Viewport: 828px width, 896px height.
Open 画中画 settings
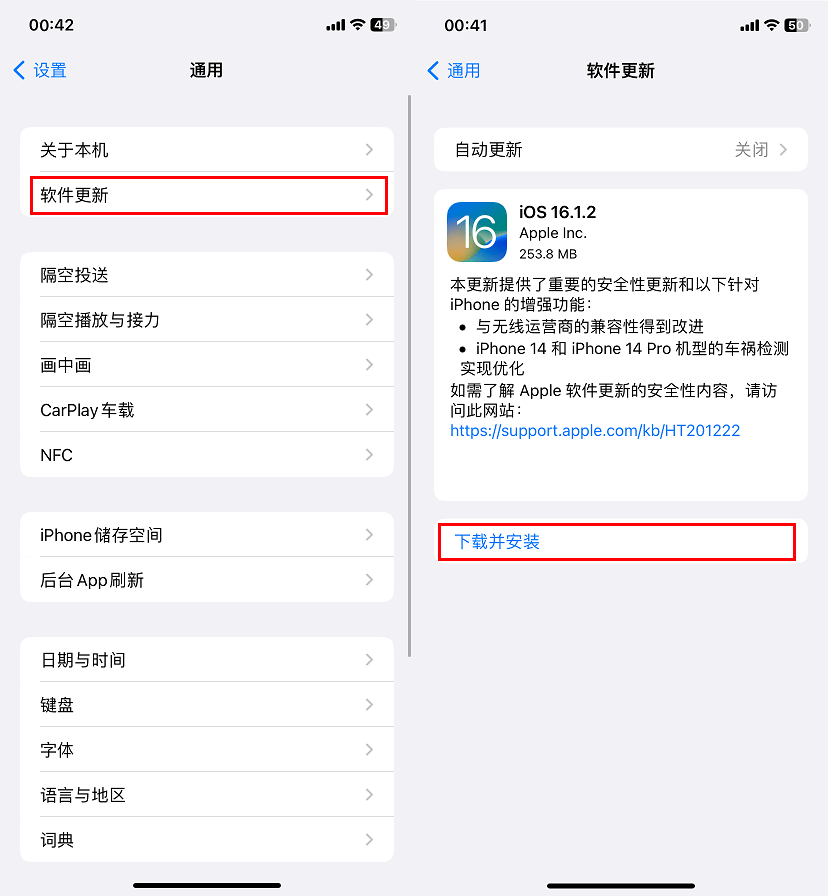coord(207,365)
